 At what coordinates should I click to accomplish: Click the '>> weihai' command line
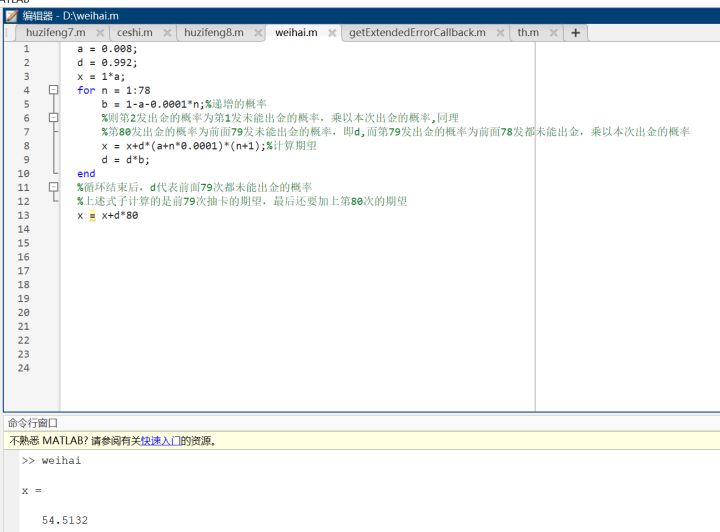click(x=51, y=460)
